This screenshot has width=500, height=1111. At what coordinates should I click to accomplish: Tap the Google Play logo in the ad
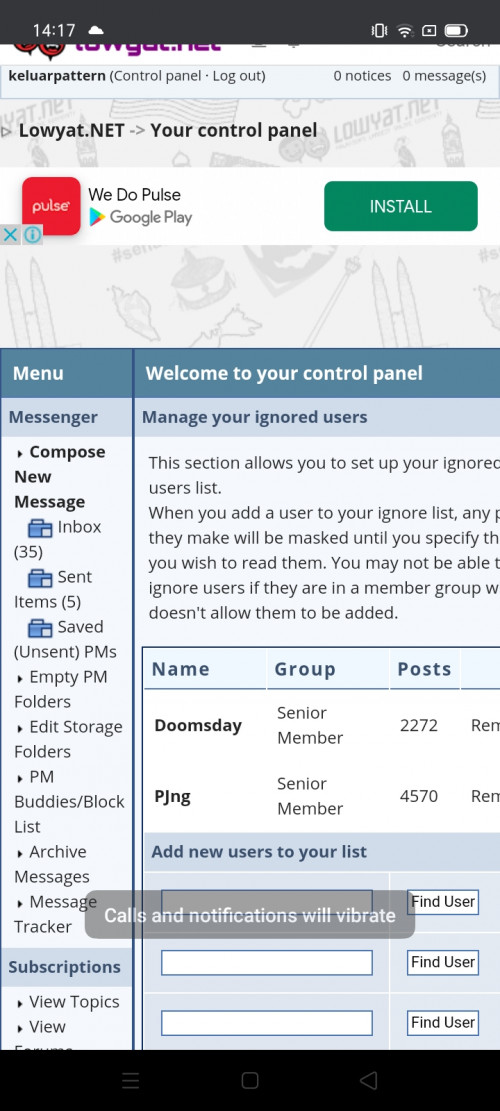[140, 218]
